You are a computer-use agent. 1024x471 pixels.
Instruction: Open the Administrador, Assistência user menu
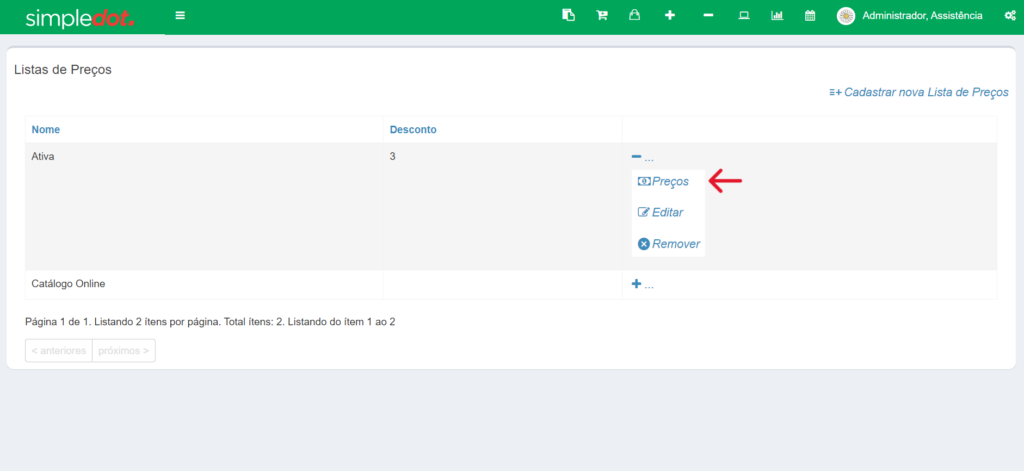(910, 16)
